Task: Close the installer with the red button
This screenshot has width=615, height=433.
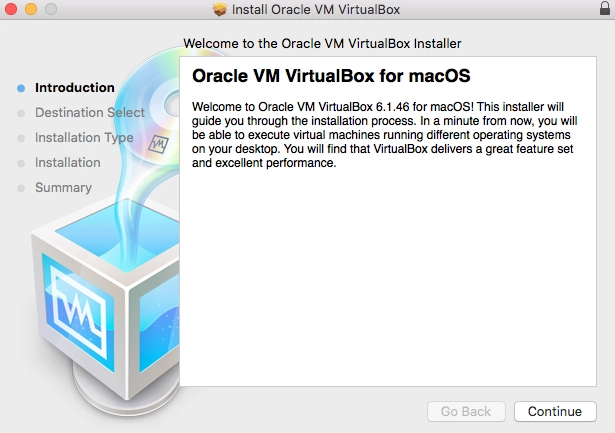Action: click(11, 10)
